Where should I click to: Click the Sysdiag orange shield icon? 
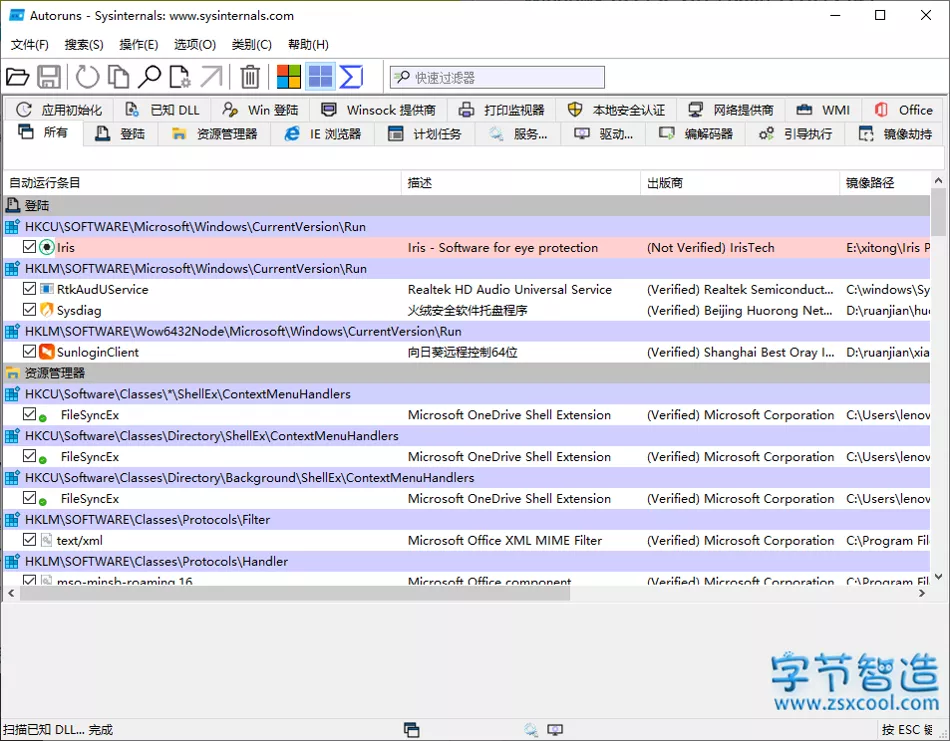pos(47,310)
